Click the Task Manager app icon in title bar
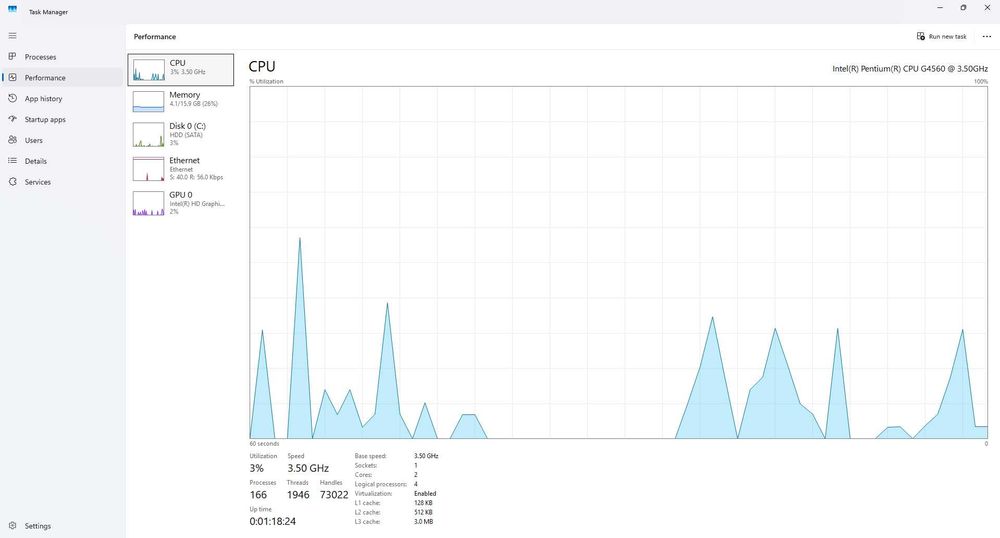 click(x=12, y=10)
